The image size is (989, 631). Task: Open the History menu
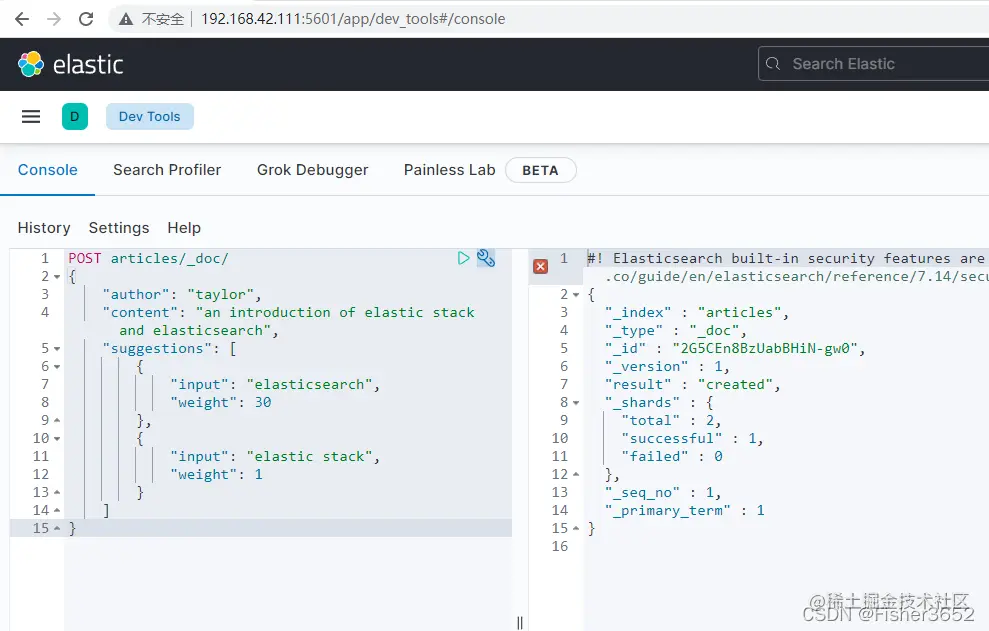click(44, 228)
